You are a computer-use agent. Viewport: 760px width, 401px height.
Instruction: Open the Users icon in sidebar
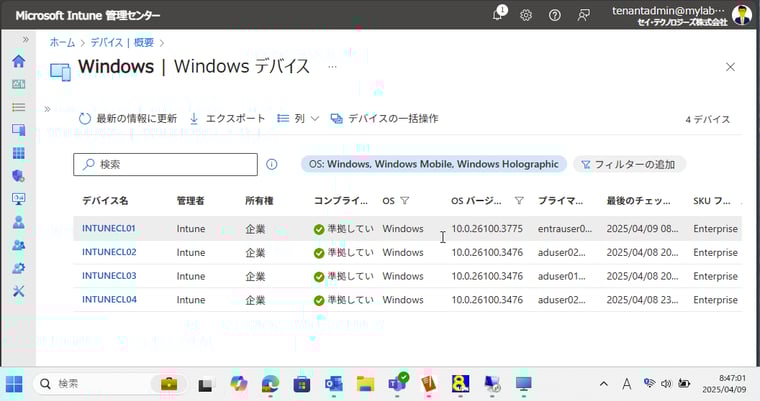18,222
